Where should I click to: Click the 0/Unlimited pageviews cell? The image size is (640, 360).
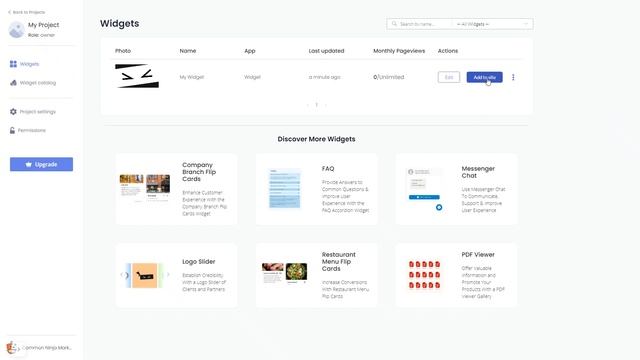389,77
